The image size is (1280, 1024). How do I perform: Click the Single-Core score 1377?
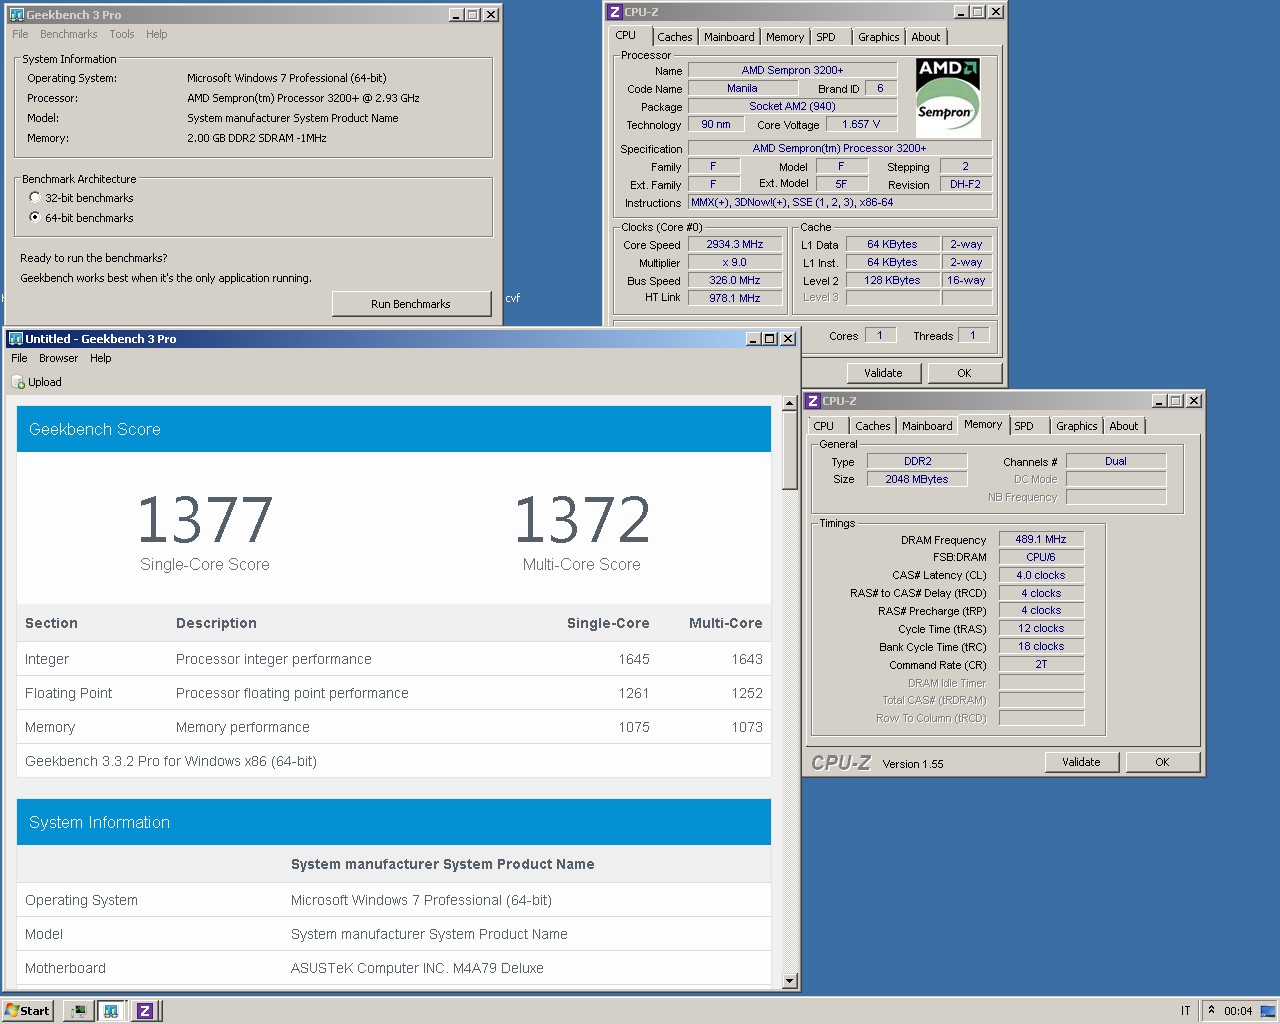(x=205, y=520)
